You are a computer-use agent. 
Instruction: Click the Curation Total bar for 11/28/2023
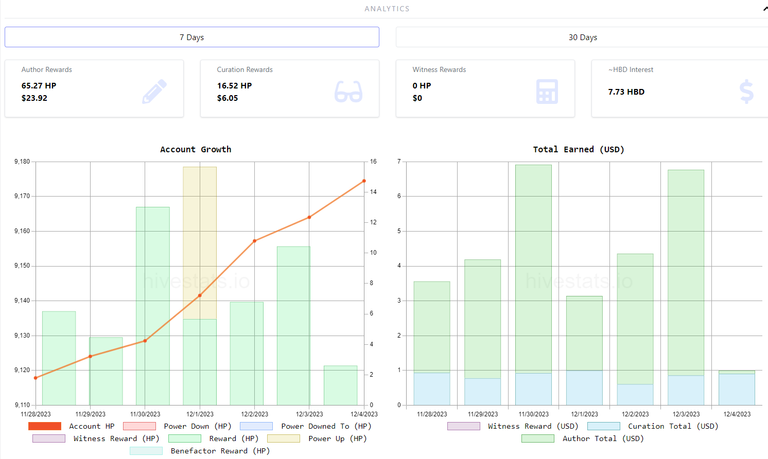432,389
